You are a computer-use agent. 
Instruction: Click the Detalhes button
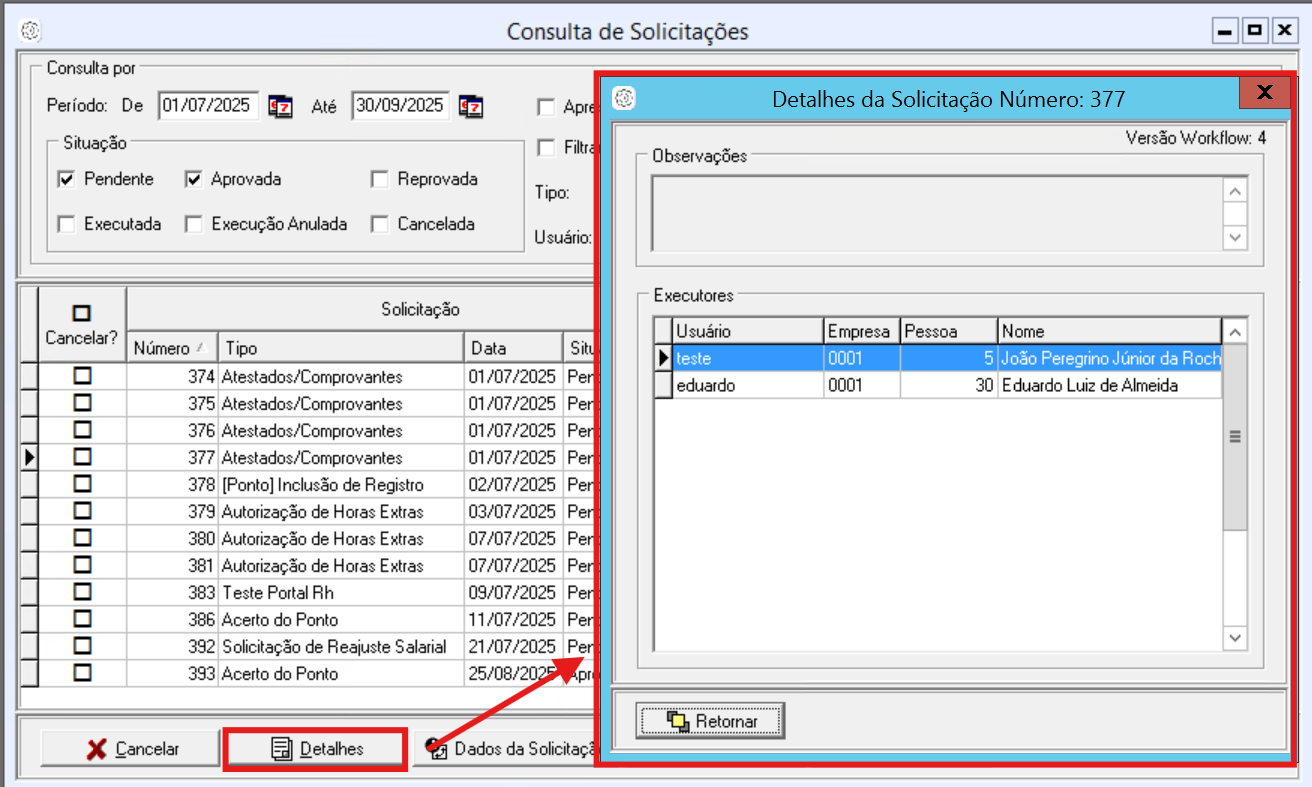(x=316, y=749)
